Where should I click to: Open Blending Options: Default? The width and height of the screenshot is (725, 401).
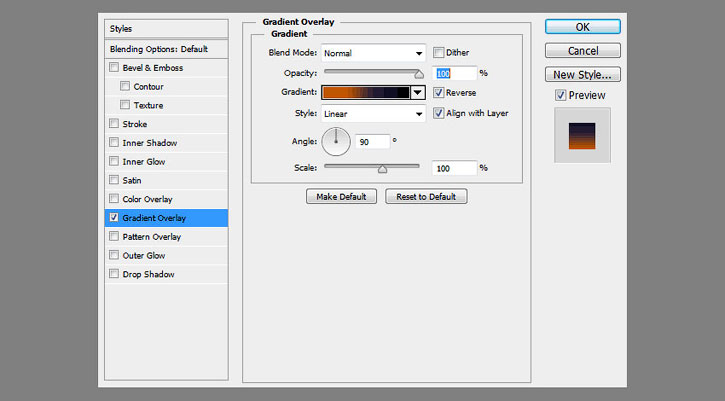tap(166, 49)
